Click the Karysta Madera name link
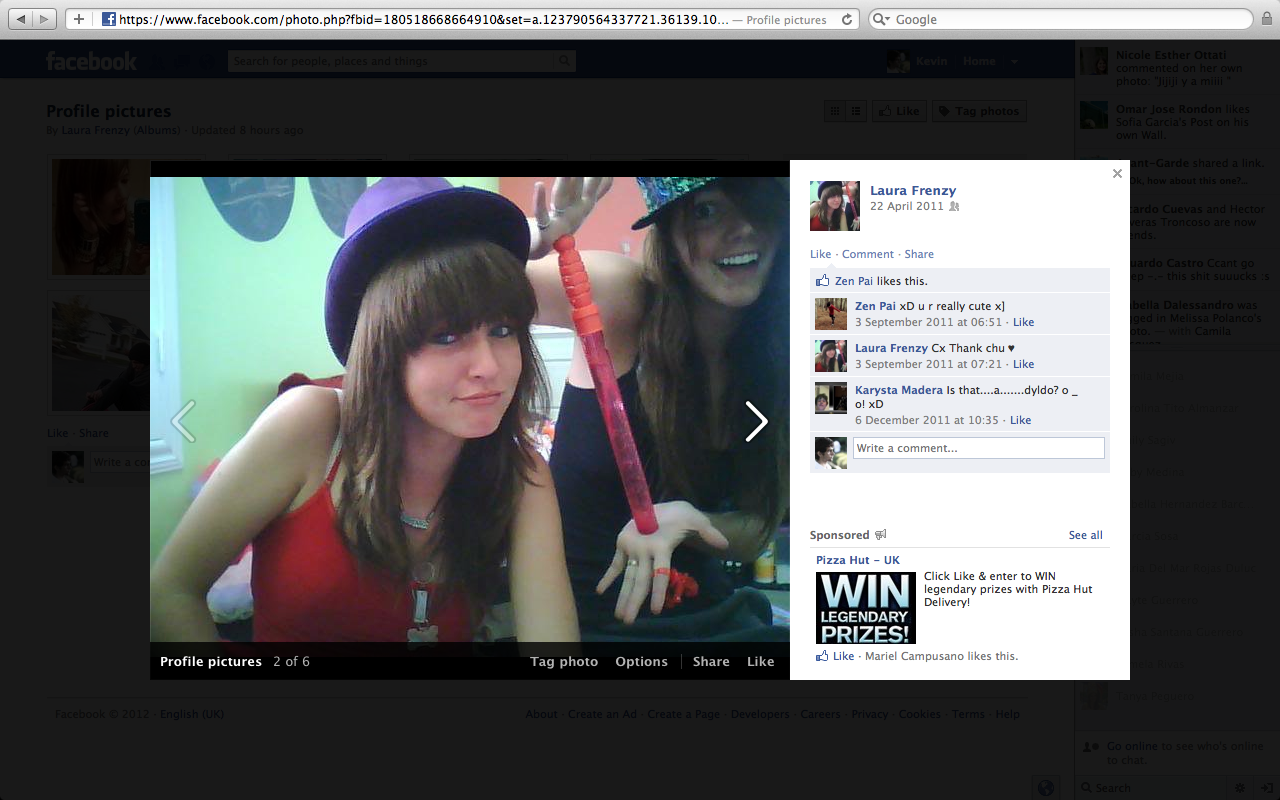This screenshot has height=800, width=1280. (899, 390)
